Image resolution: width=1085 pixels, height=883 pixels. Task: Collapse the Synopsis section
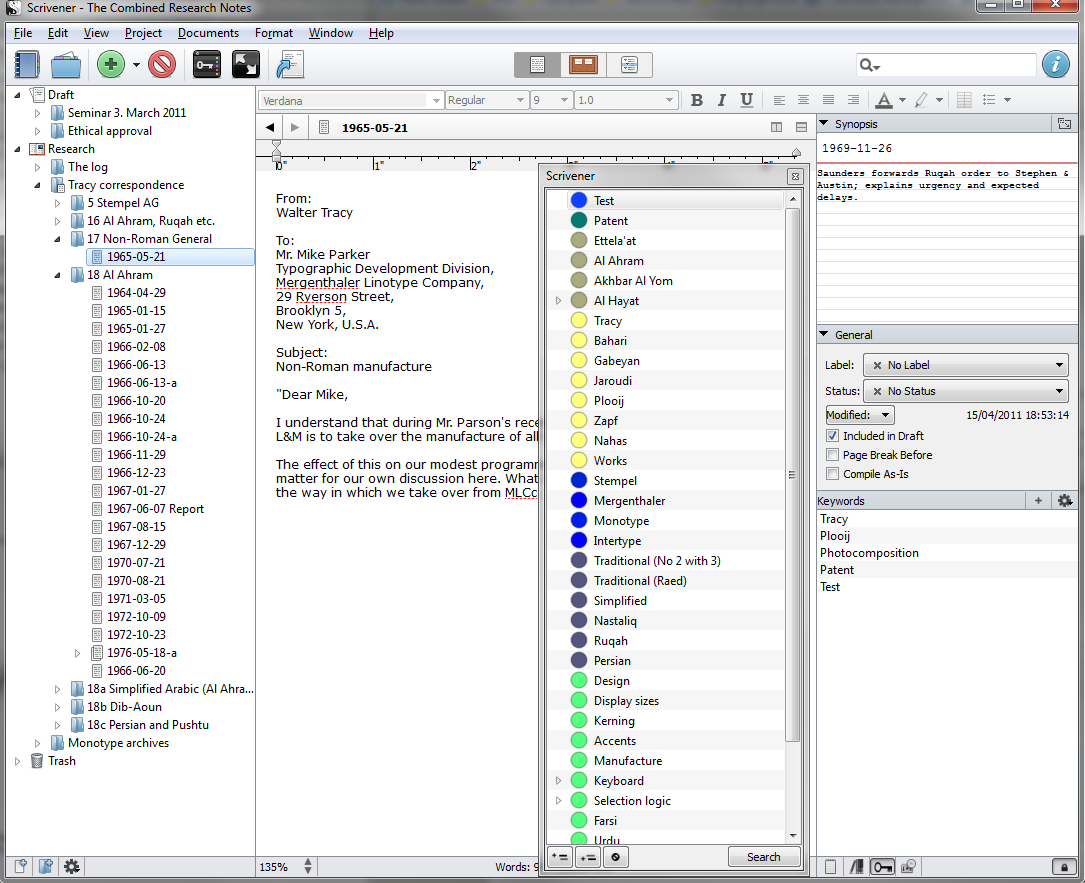(823, 123)
